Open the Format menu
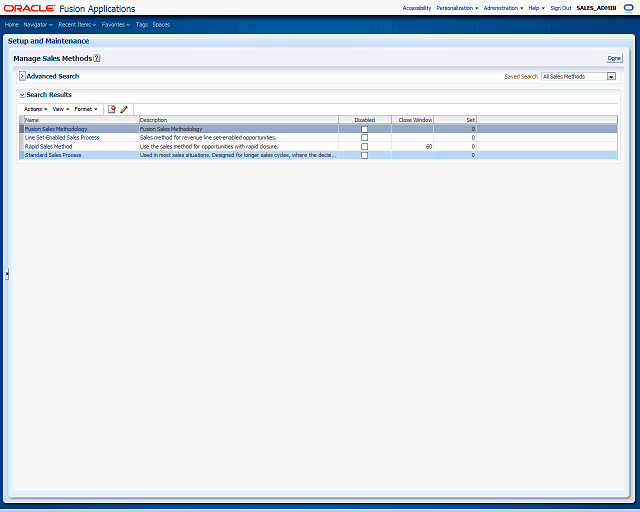This screenshot has height=512, width=640. 86,109
